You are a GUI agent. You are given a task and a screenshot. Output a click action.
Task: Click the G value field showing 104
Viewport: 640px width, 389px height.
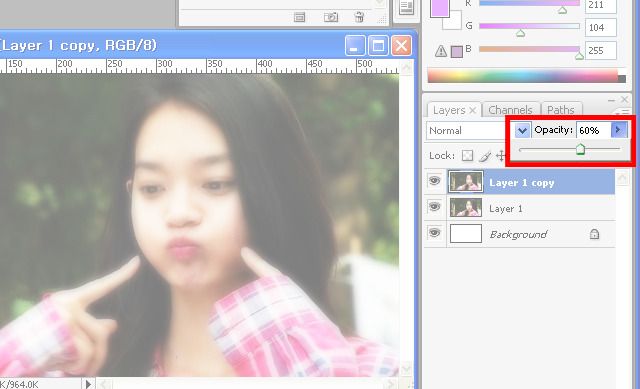(x=600, y=27)
